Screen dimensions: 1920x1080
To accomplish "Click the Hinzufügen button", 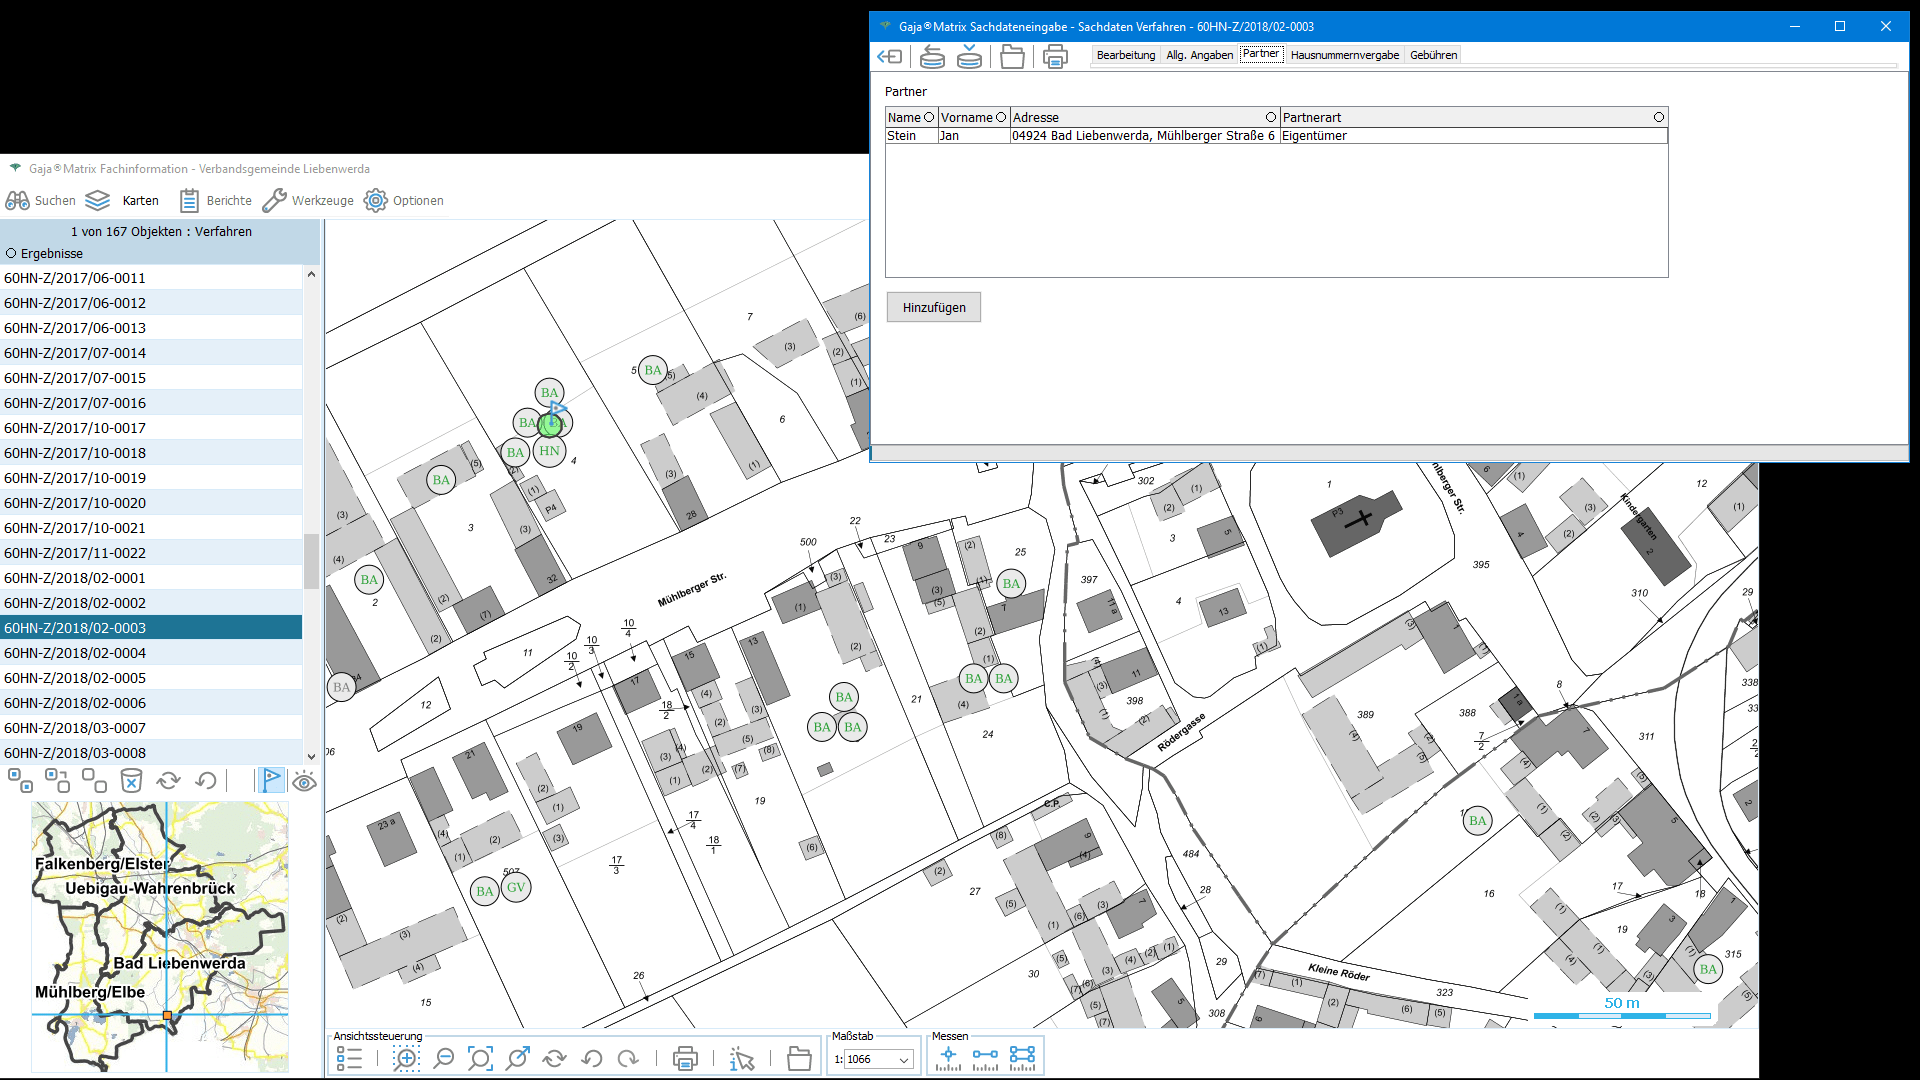I will (x=933, y=308).
